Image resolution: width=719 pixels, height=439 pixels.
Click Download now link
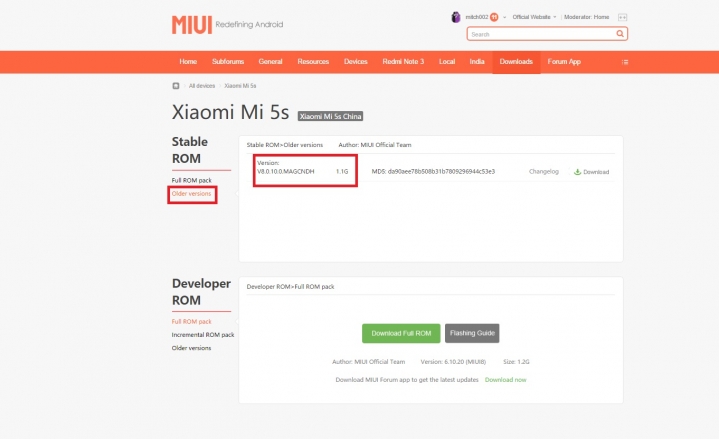click(x=505, y=380)
